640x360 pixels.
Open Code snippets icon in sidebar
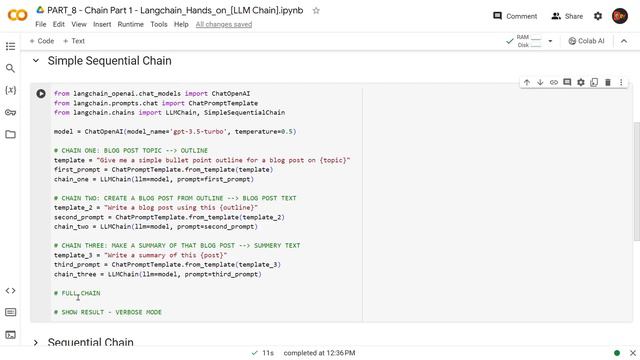pyautogui.click(x=11, y=291)
